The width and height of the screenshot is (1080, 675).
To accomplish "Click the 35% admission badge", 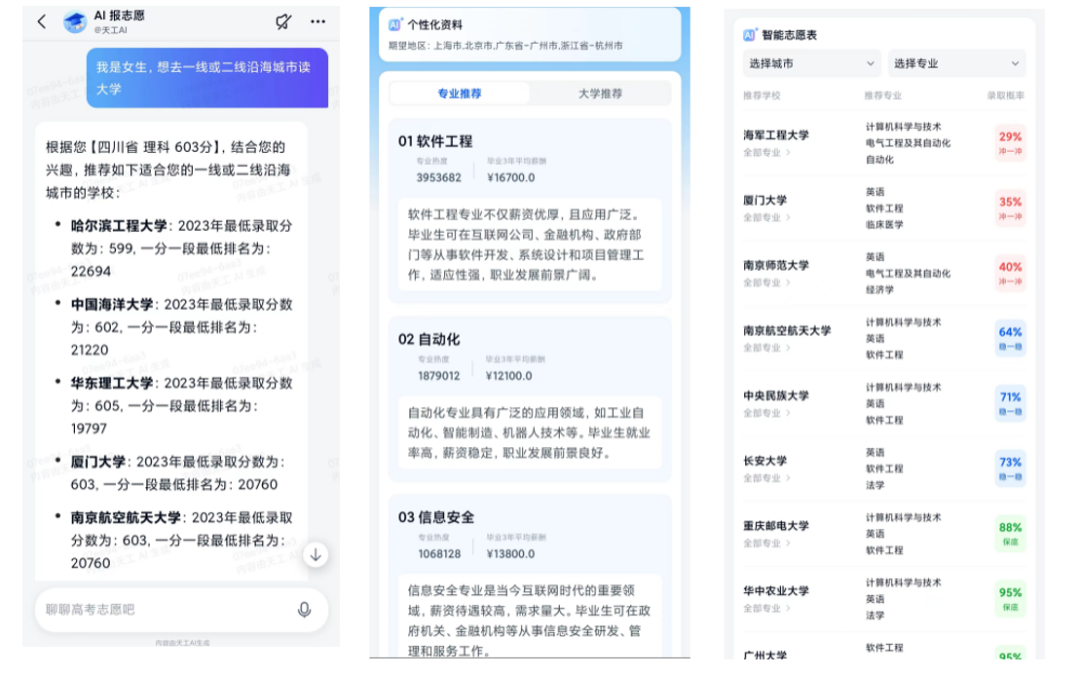I will [1010, 208].
